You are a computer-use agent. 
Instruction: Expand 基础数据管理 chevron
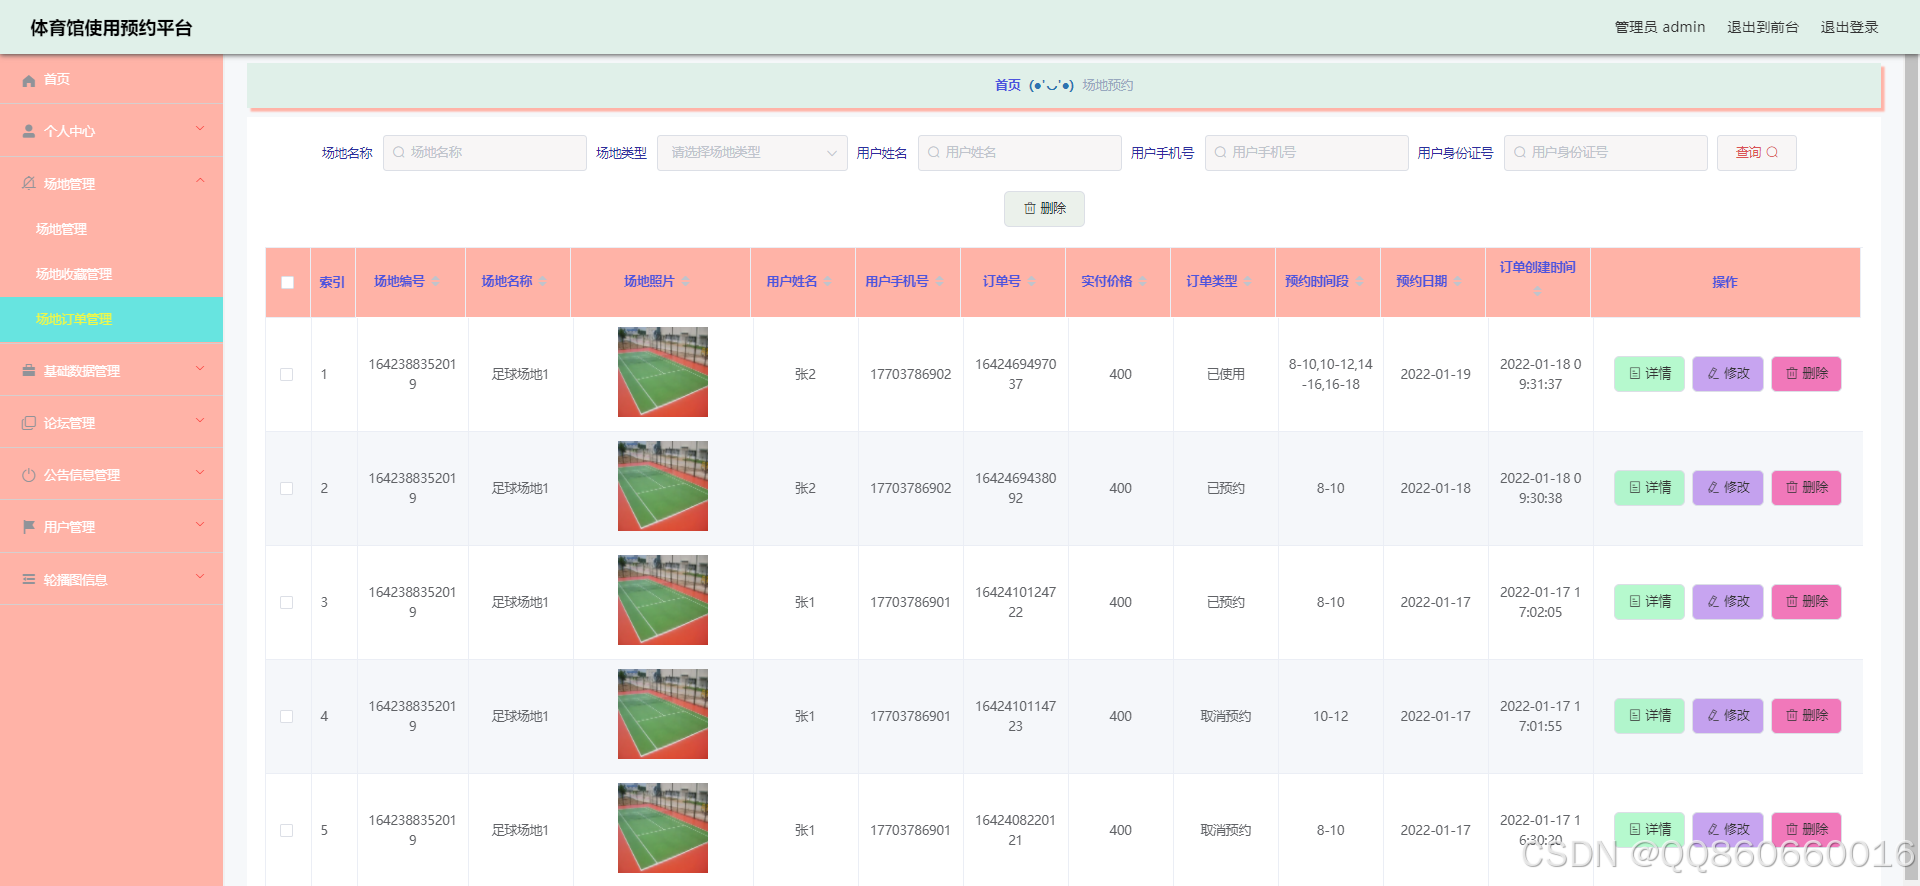[x=200, y=368]
